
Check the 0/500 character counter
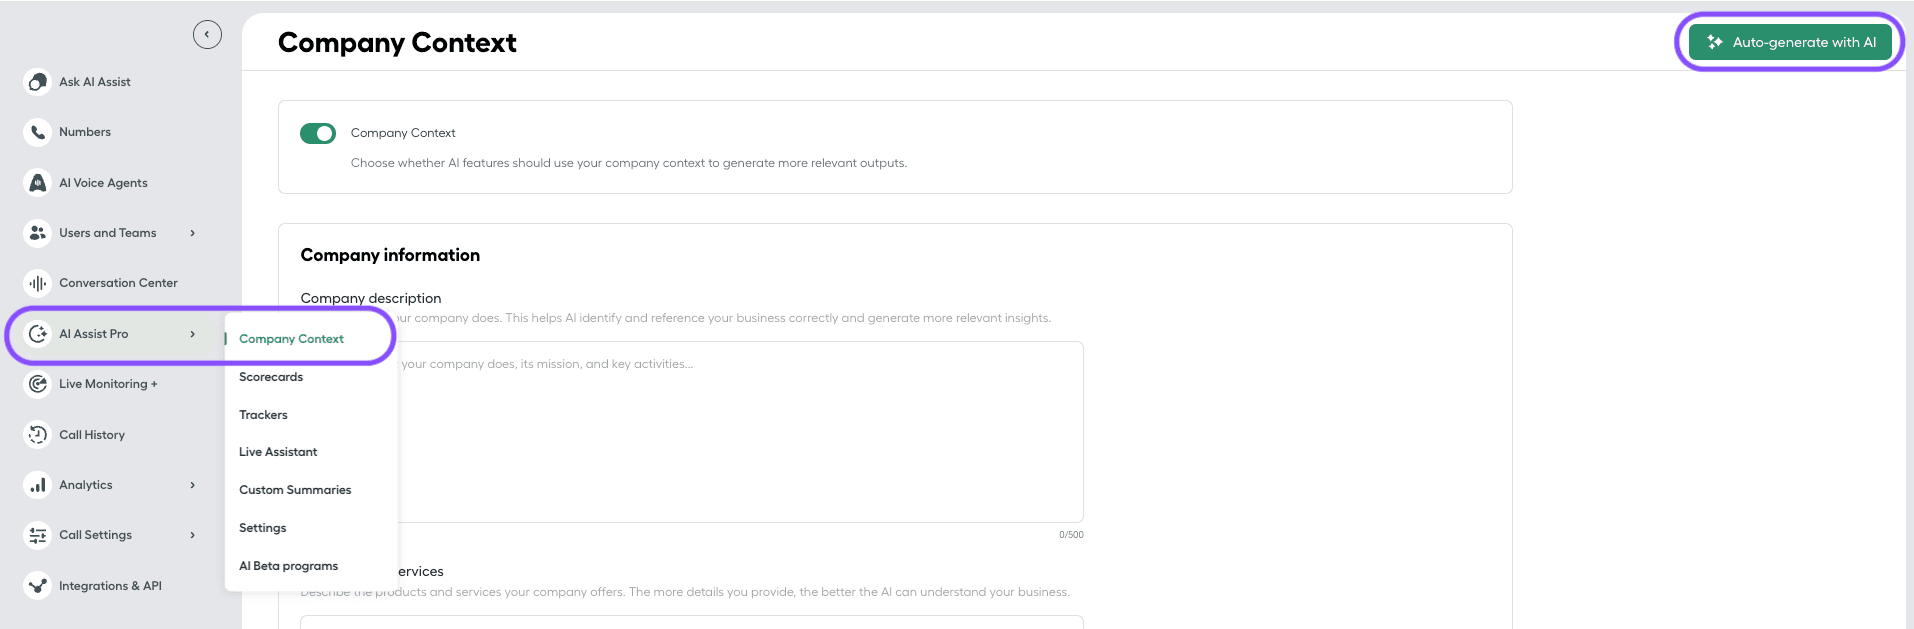click(1070, 534)
